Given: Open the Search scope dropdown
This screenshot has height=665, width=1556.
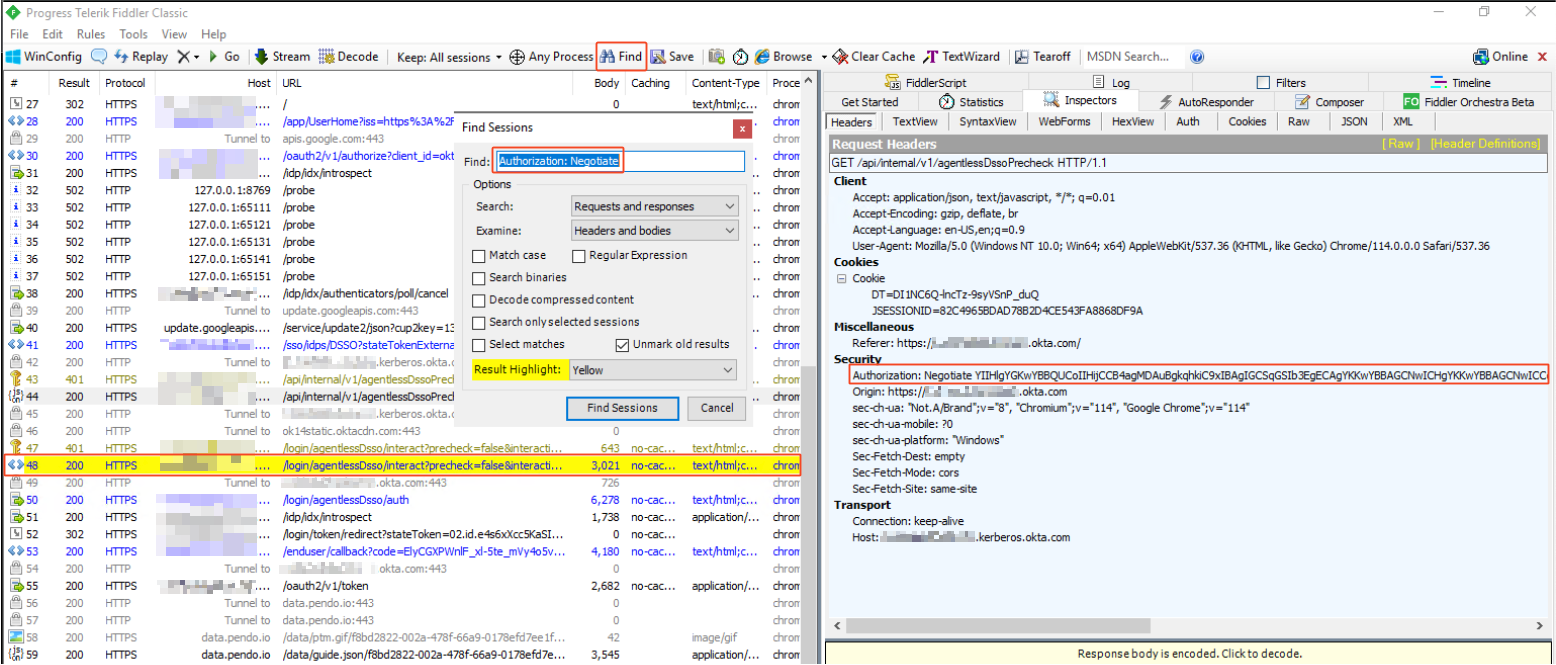Looking at the screenshot, I should coord(655,206).
